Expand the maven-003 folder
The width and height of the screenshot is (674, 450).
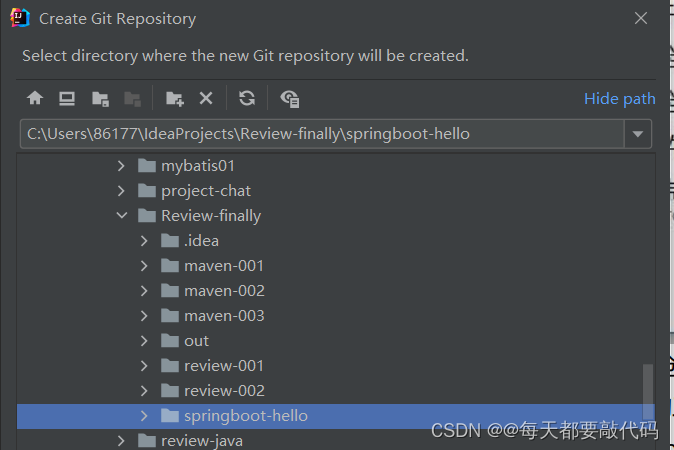(x=144, y=316)
